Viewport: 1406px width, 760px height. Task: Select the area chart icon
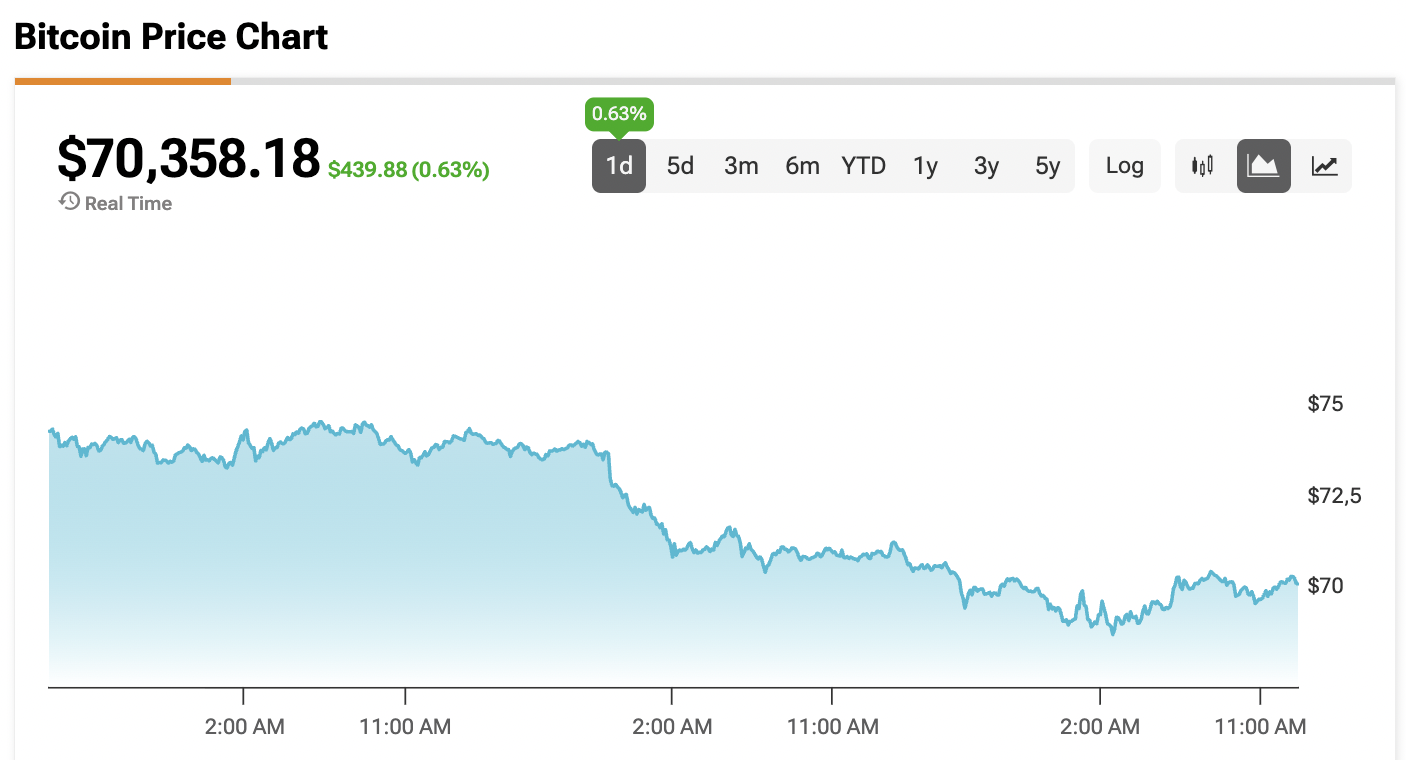coord(1264,166)
